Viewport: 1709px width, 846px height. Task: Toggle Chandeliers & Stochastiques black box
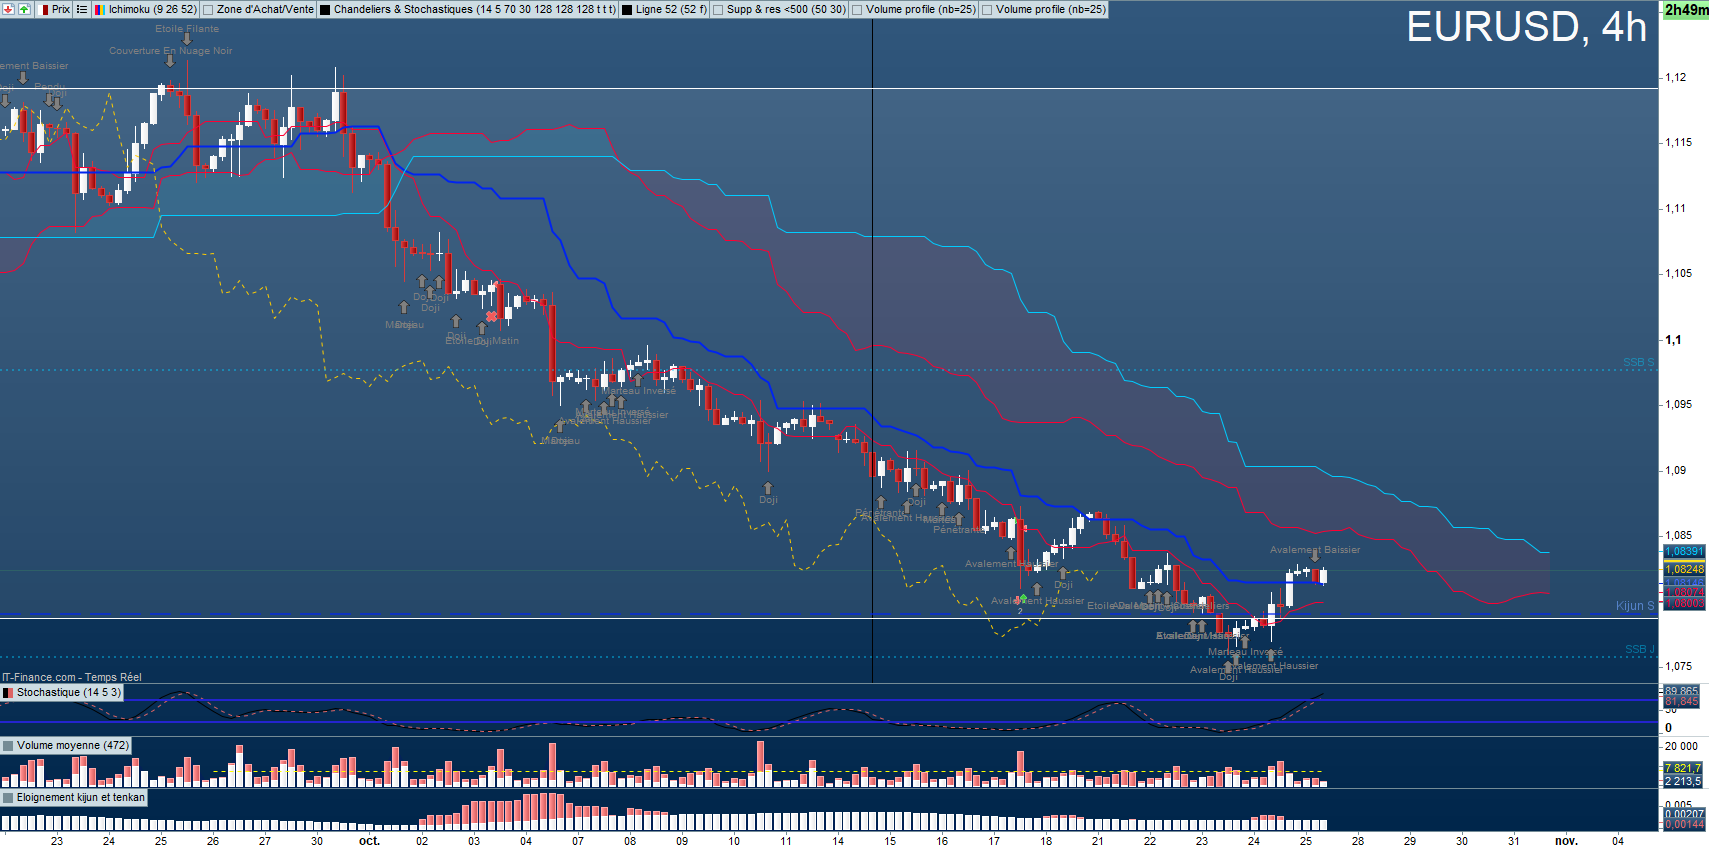[325, 10]
